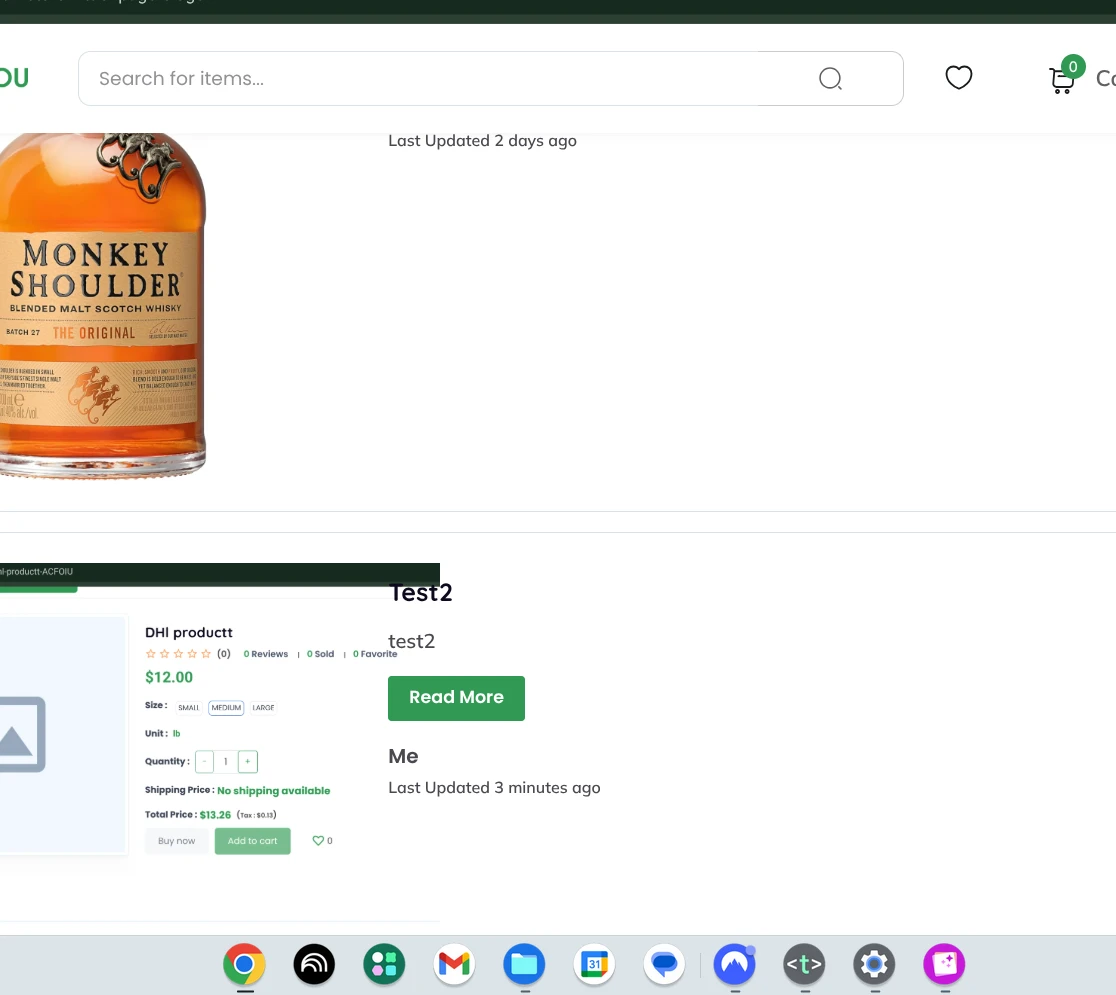Image resolution: width=1116 pixels, height=995 pixels.
Task: Add DHI productt to cart
Action: [252, 840]
